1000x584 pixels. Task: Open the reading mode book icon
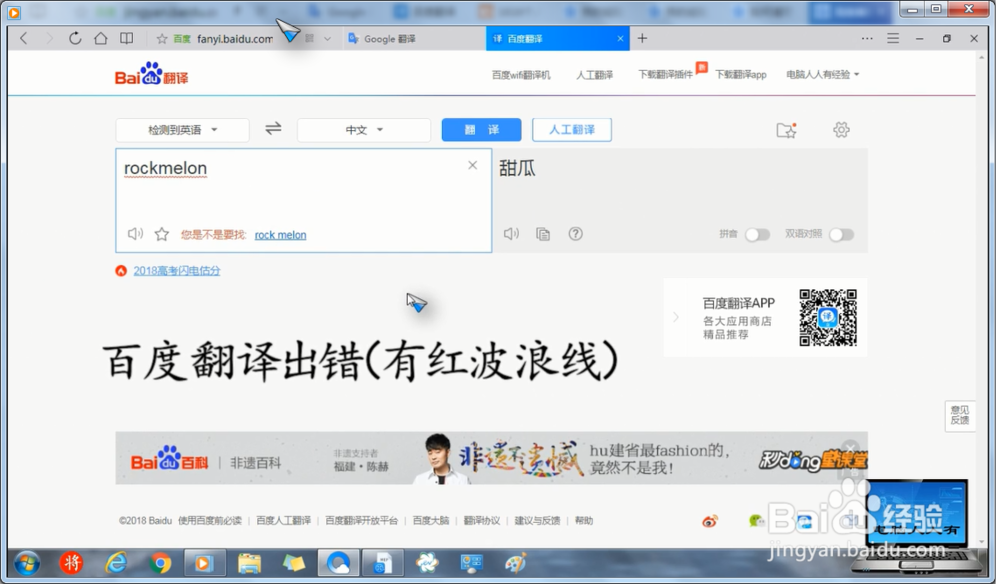(x=127, y=38)
